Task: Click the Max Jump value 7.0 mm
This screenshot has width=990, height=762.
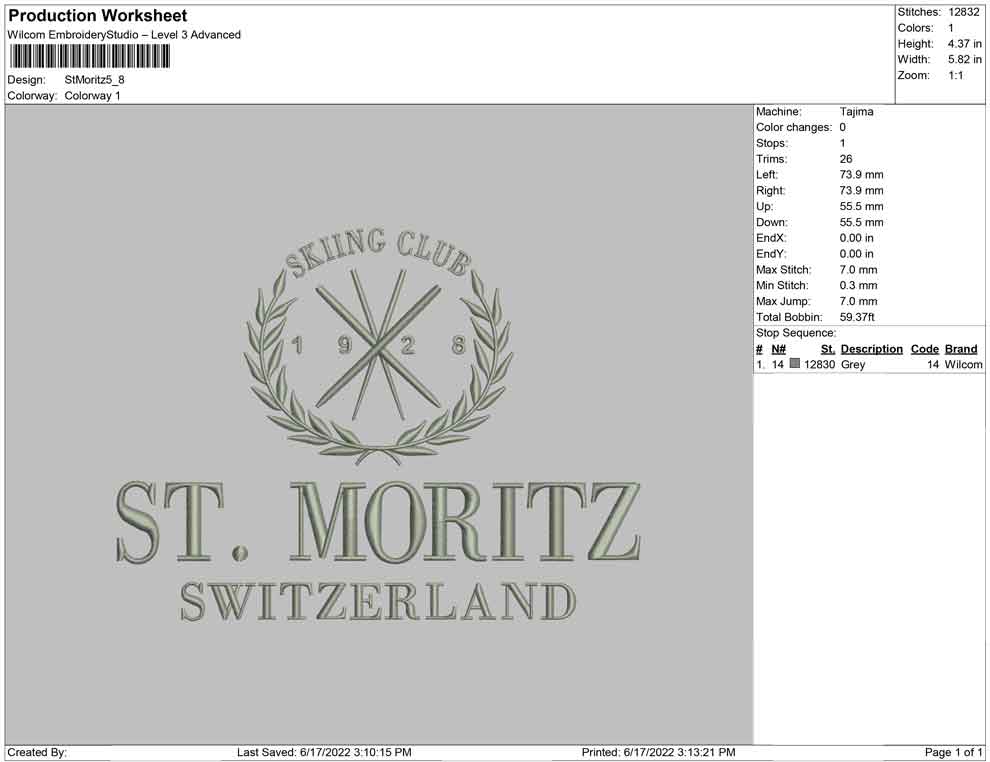Action: point(858,301)
